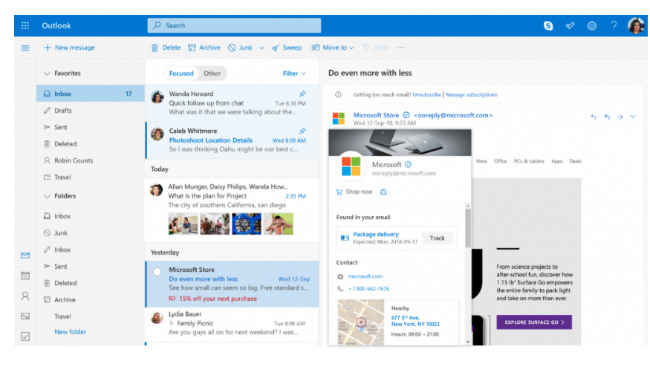The image size is (650, 377).
Task: Open the settings gear icon
Action: pyautogui.click(x=592, y=26)
